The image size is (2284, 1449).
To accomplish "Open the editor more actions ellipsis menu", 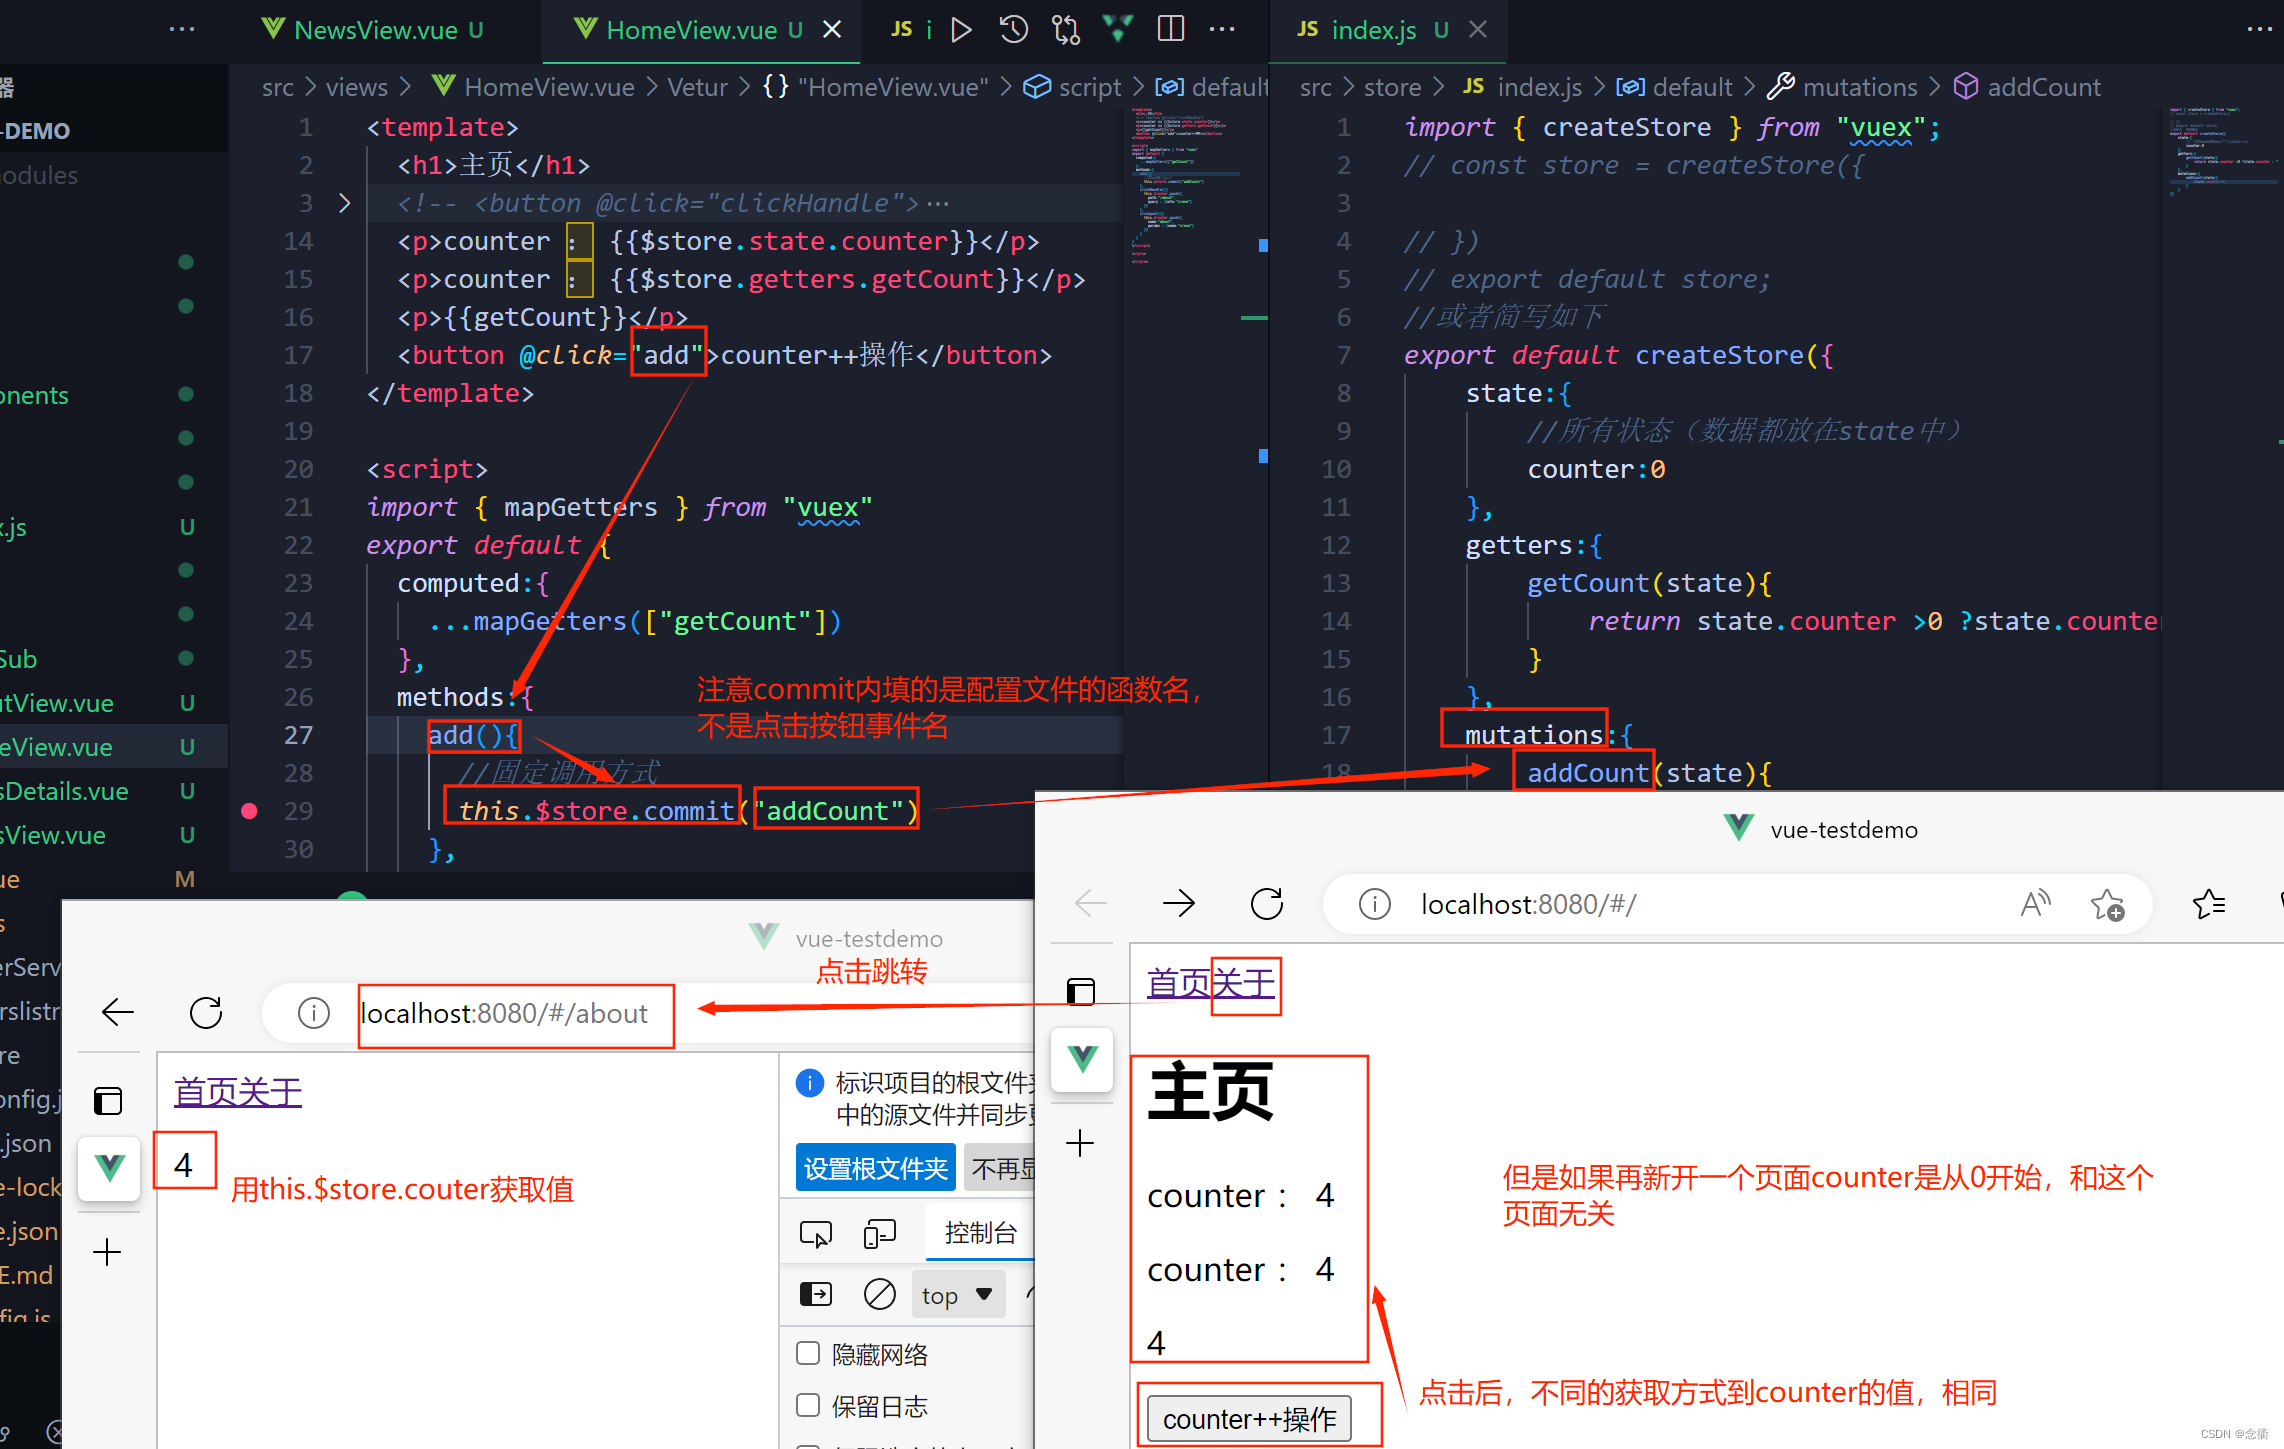I will click(1221, 30).
